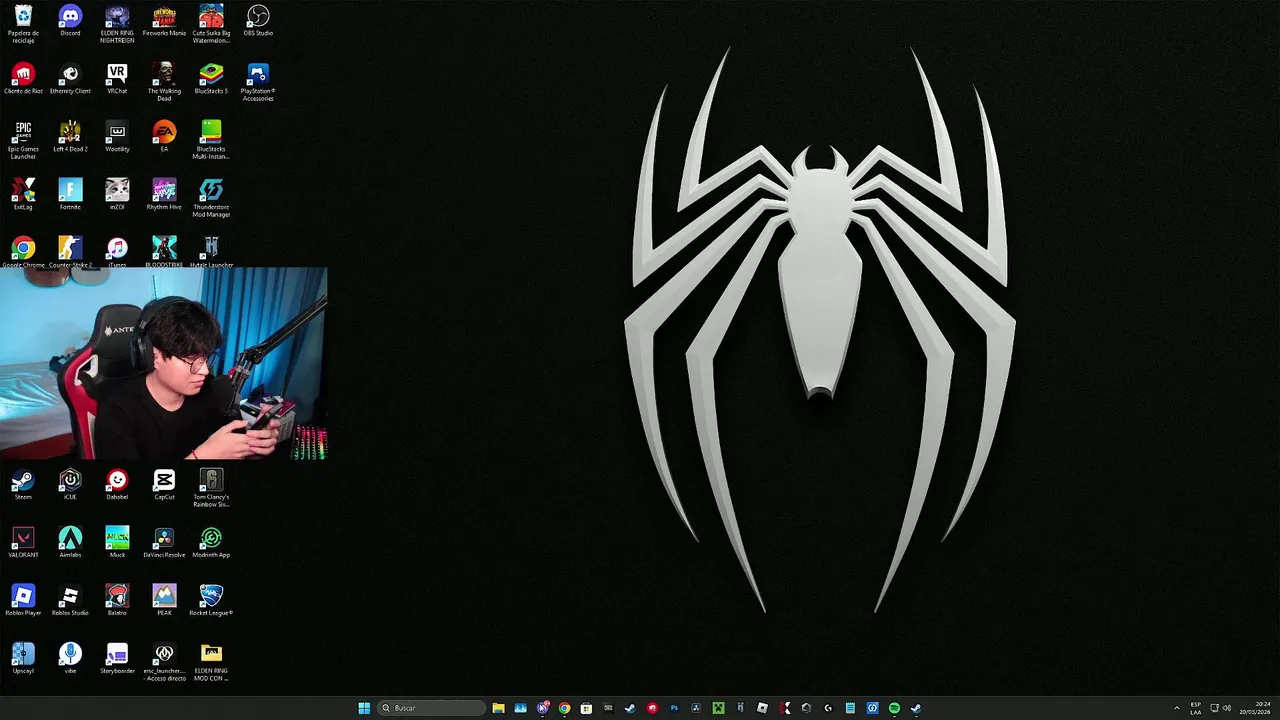Select the Roblox Player shortcut
This screenshot has height=720, width=1280.
23,600
